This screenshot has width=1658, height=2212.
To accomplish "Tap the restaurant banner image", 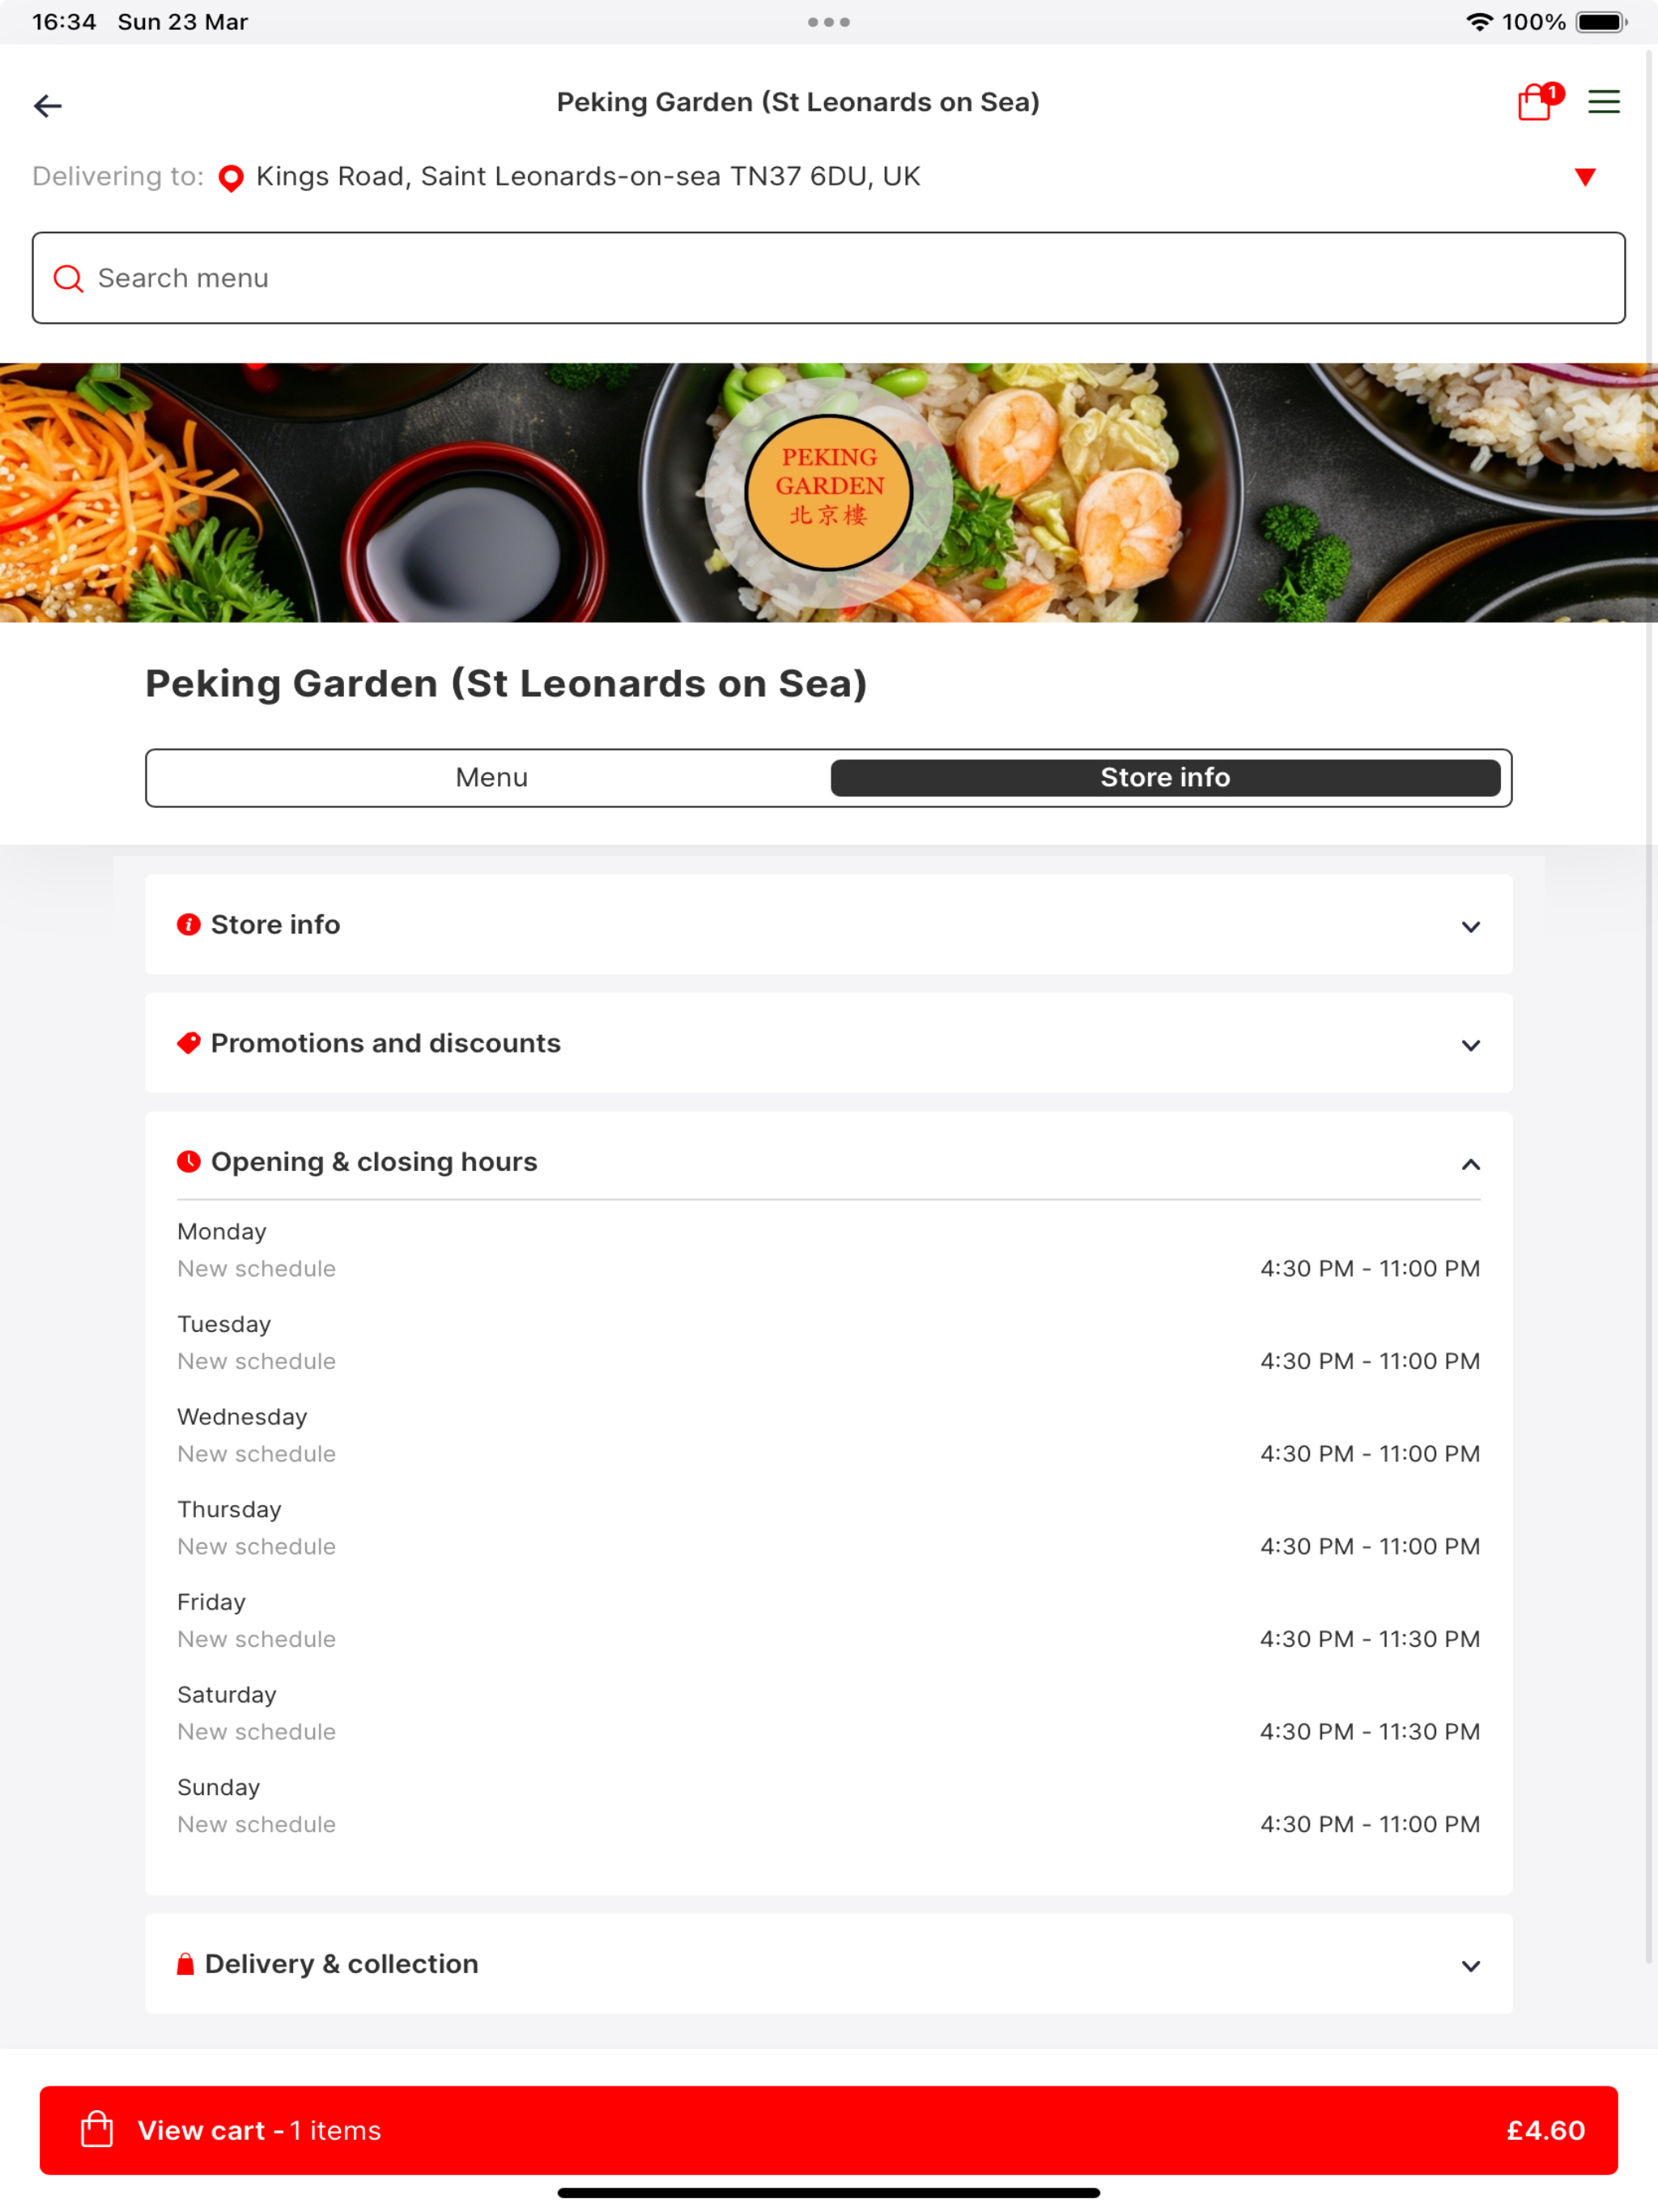I will [829, 492].
